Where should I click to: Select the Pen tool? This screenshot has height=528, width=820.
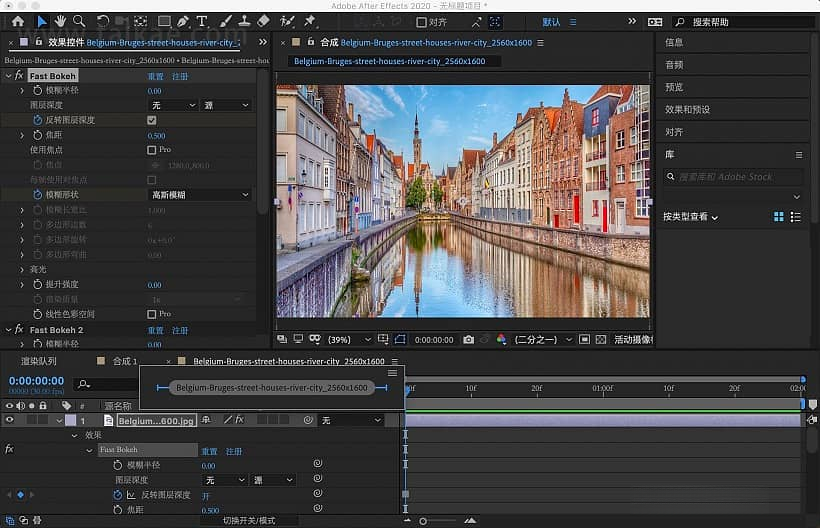183,21
